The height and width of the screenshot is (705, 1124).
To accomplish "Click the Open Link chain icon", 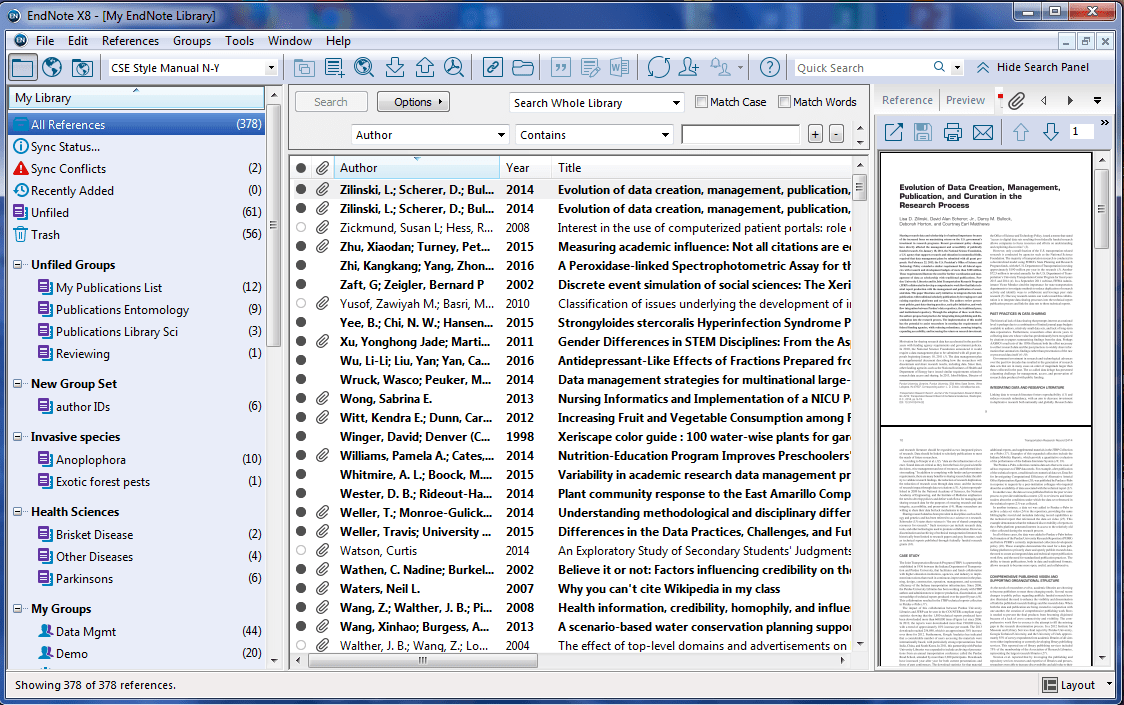I will [492, 68].
